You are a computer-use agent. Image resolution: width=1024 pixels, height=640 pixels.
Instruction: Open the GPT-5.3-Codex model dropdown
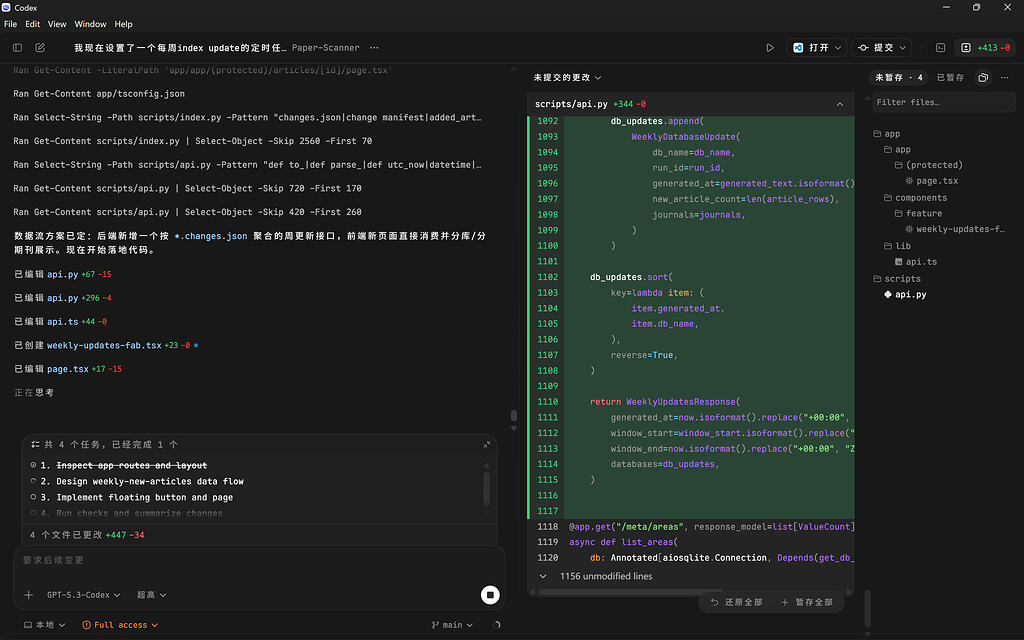tap(84, 595)
